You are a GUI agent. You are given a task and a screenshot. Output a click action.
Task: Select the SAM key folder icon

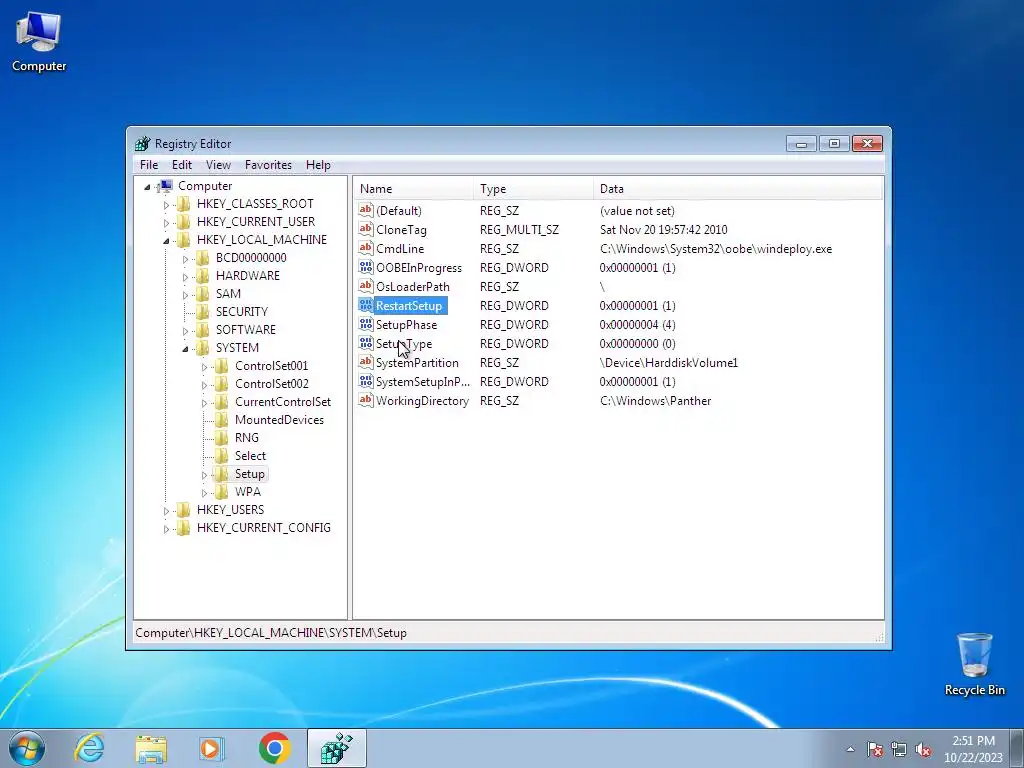click(203, 294)
